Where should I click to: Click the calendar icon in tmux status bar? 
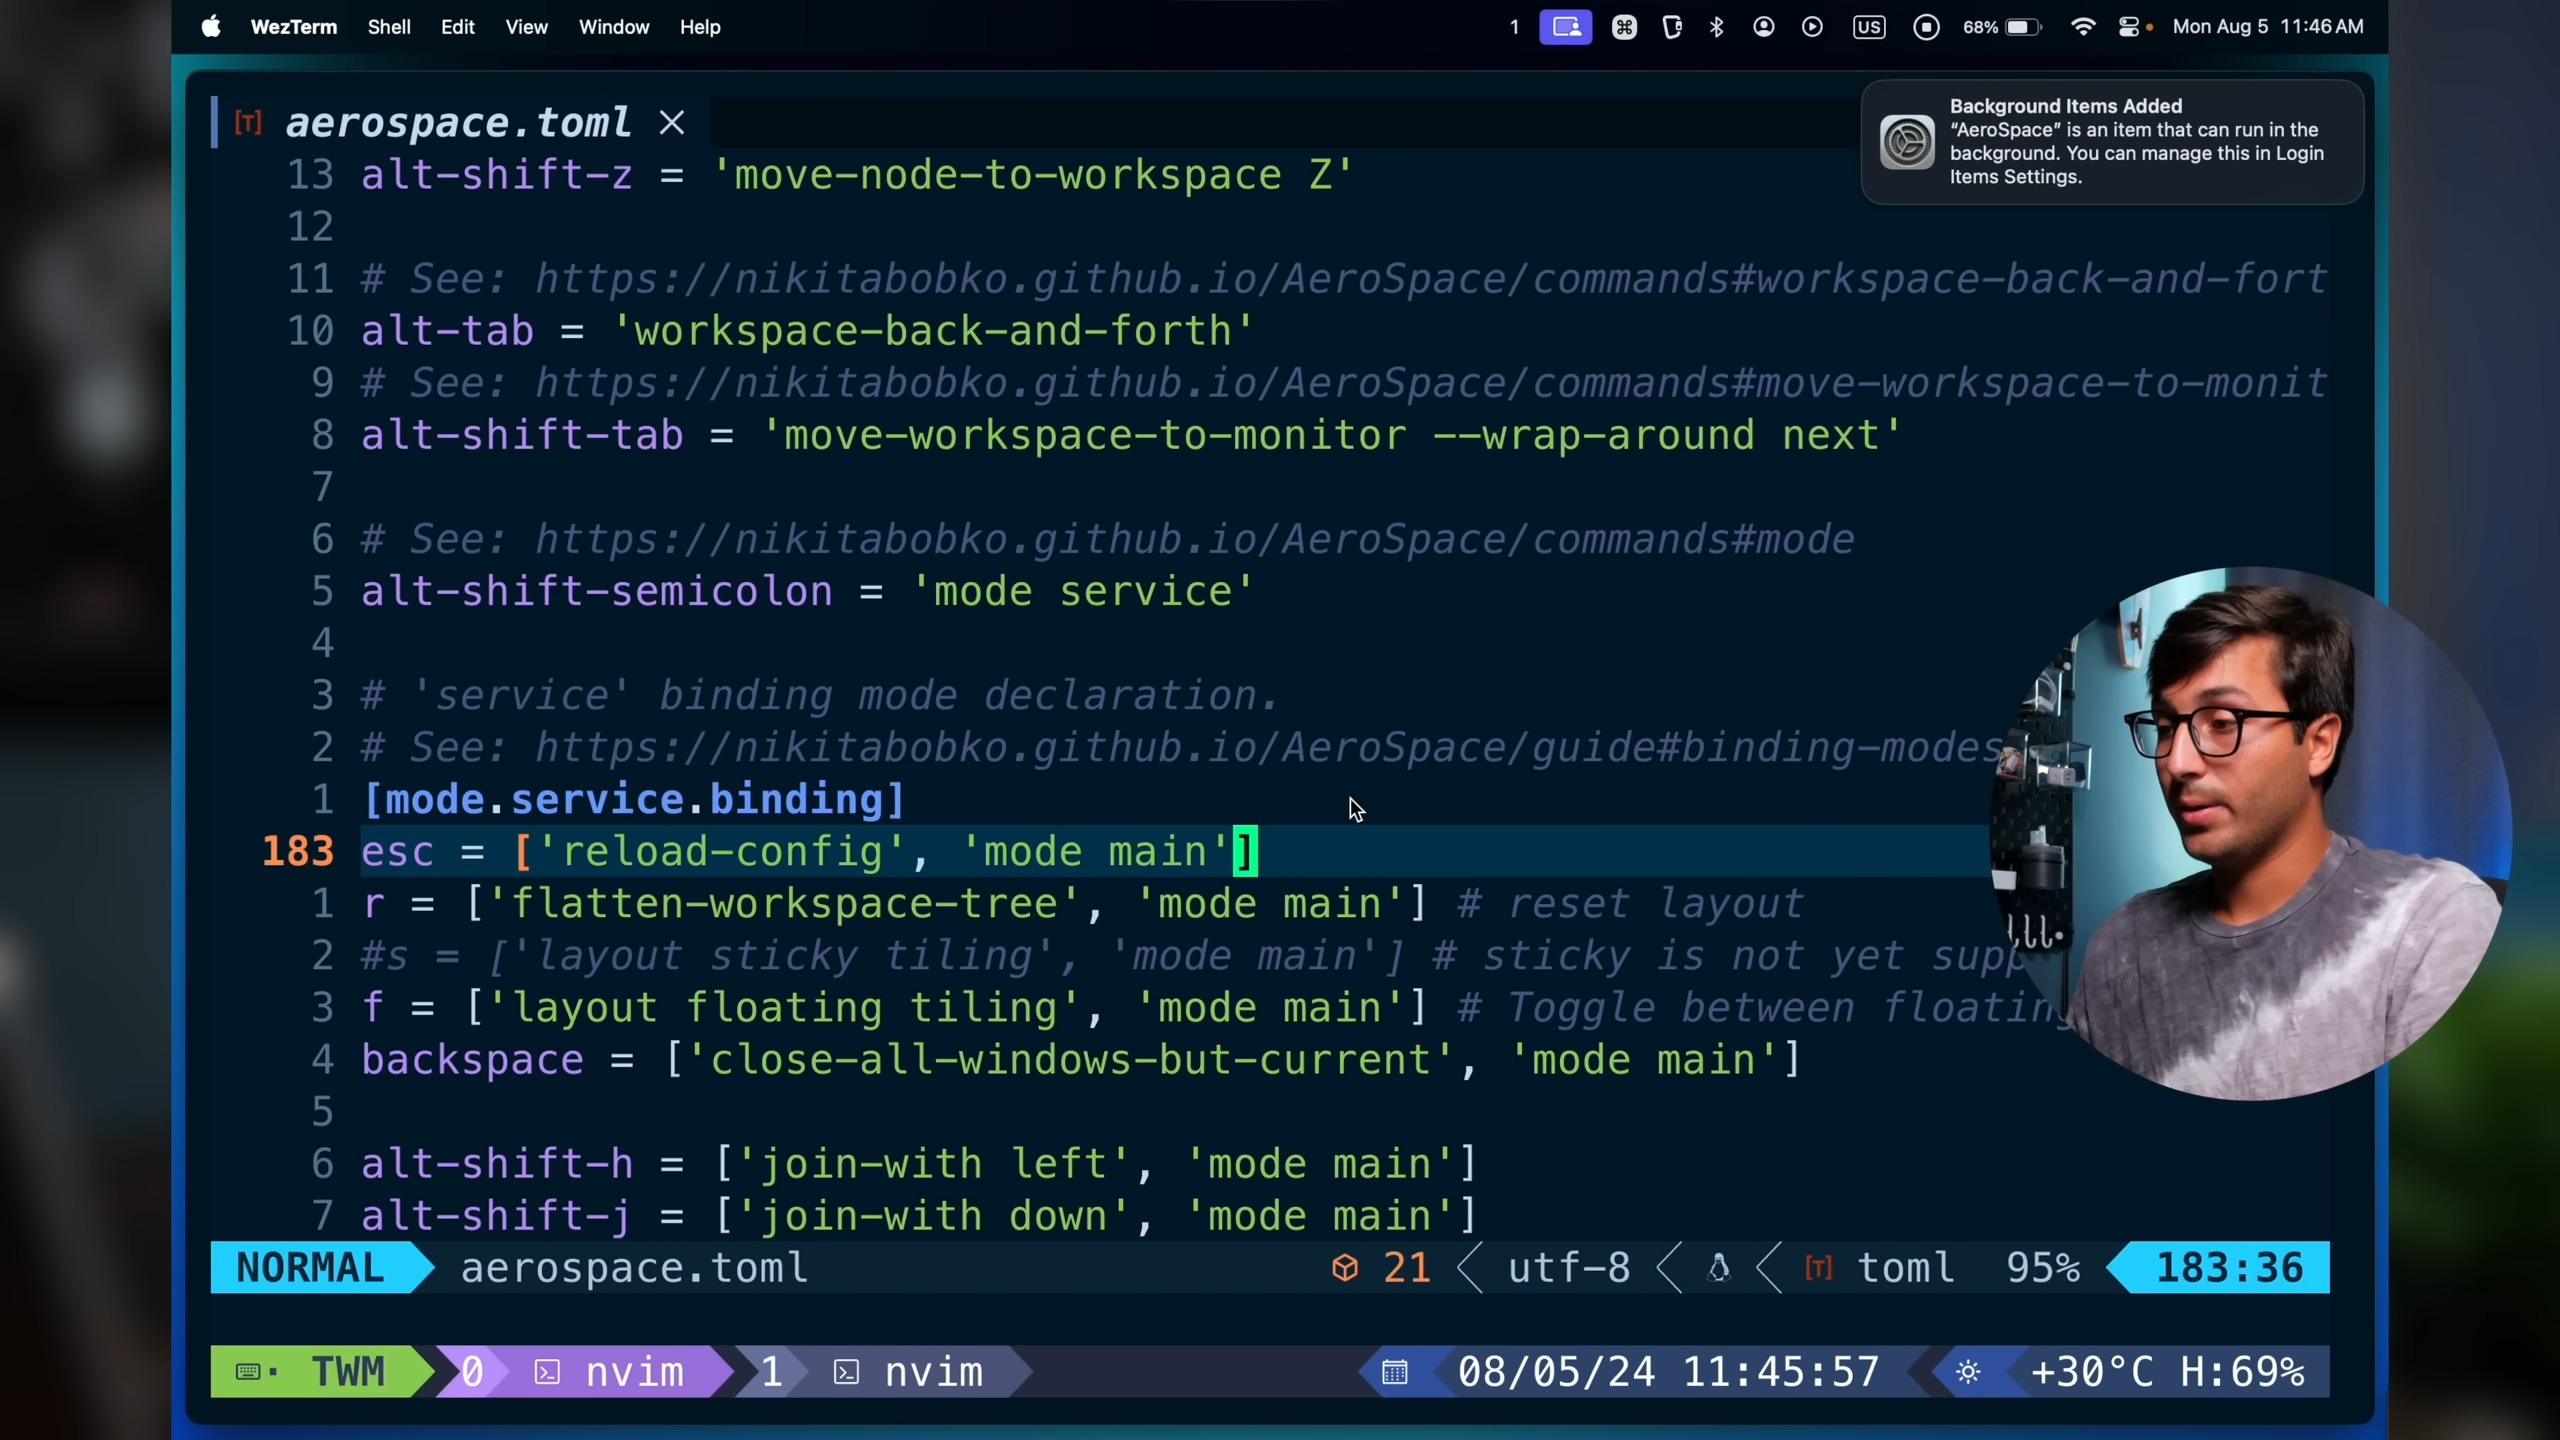(x=1395, y=1372)
